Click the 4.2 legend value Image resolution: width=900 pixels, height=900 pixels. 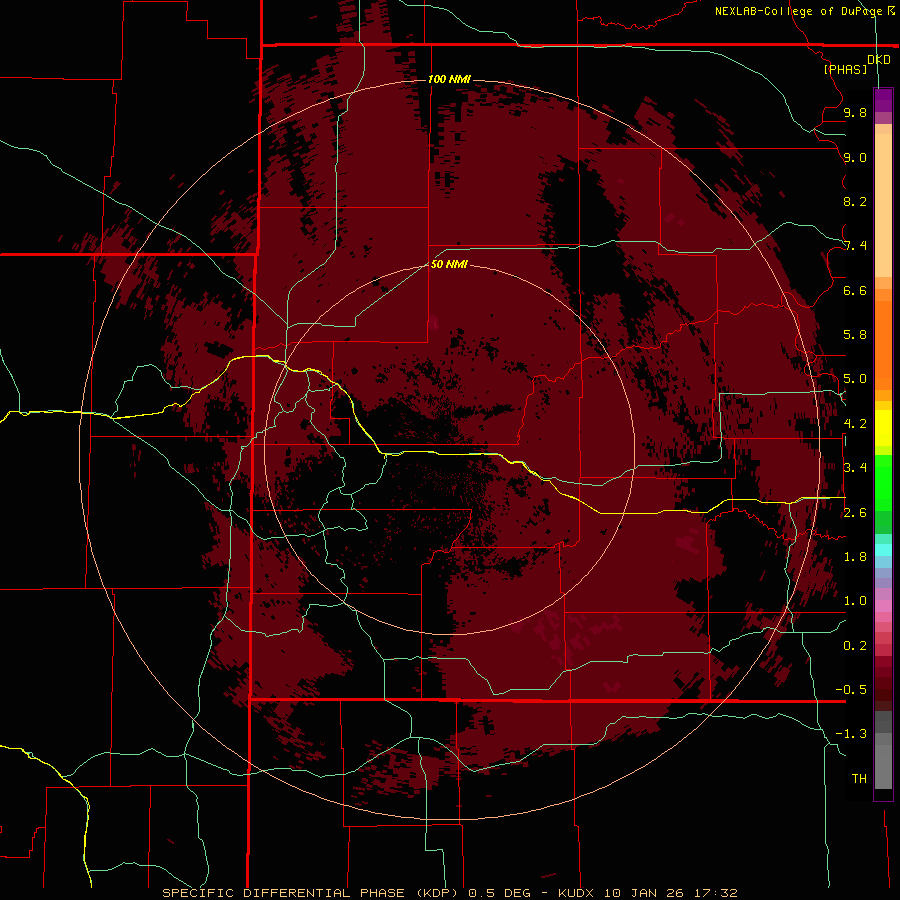855,424
